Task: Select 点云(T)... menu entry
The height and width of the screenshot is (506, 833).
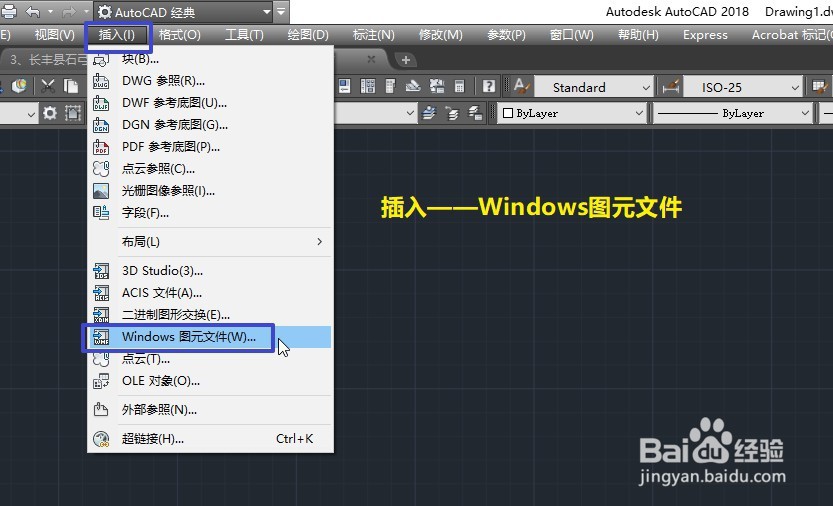Action: pos(210,359)
